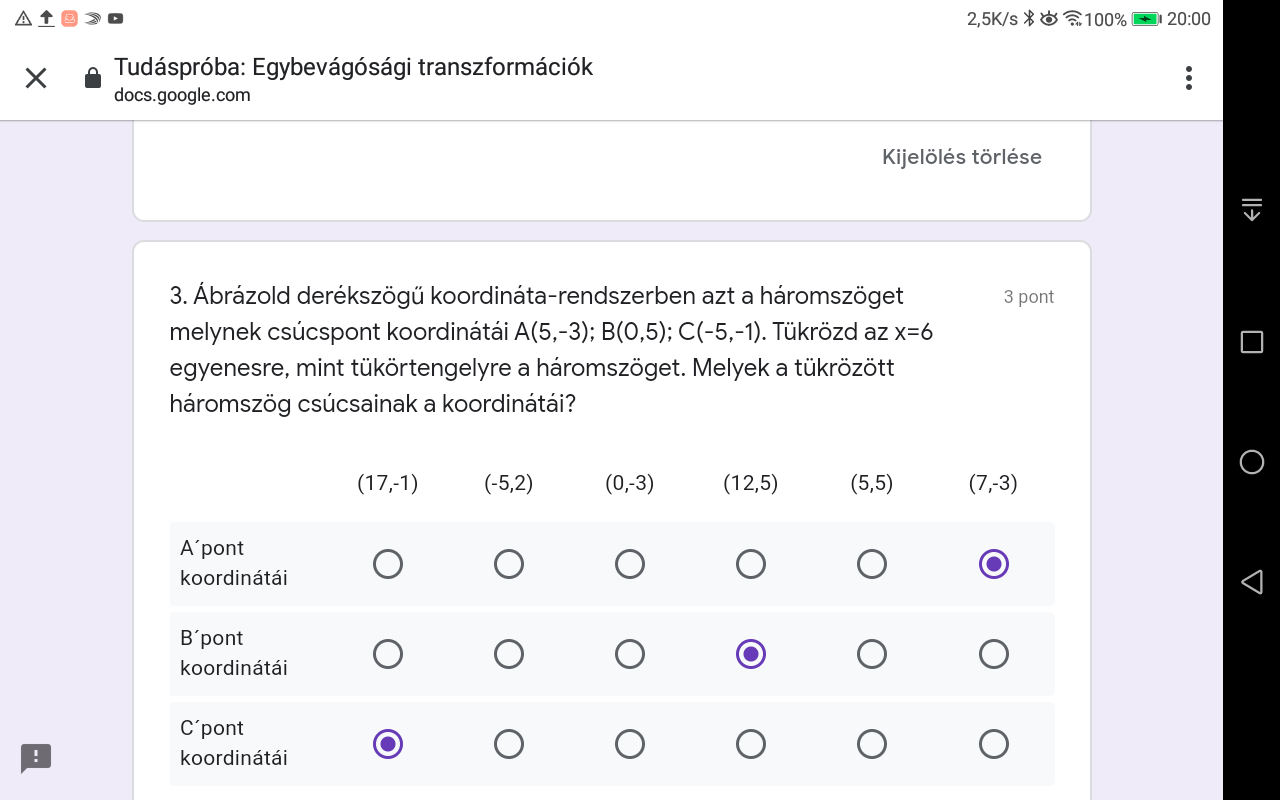Choose (-5,2) in the B´pont row
The image size is (1280, 800).
[x=509, y=654]
